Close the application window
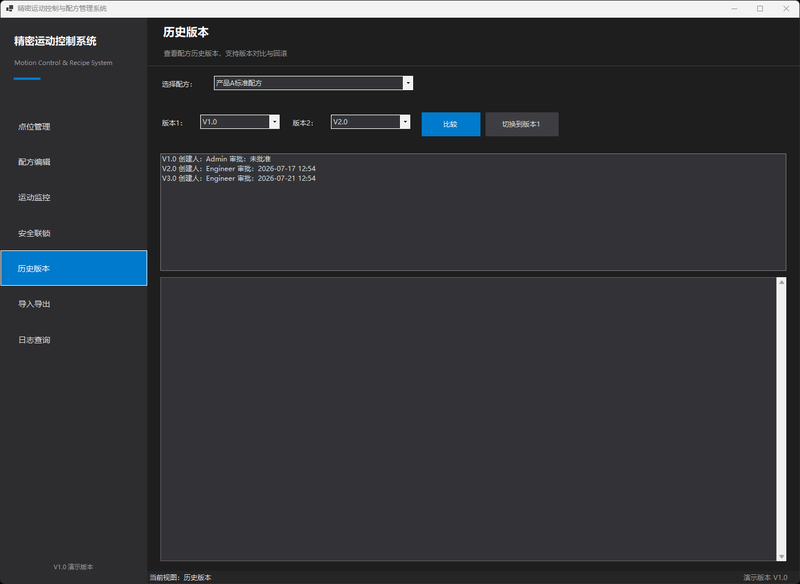 tap(786, 9)
